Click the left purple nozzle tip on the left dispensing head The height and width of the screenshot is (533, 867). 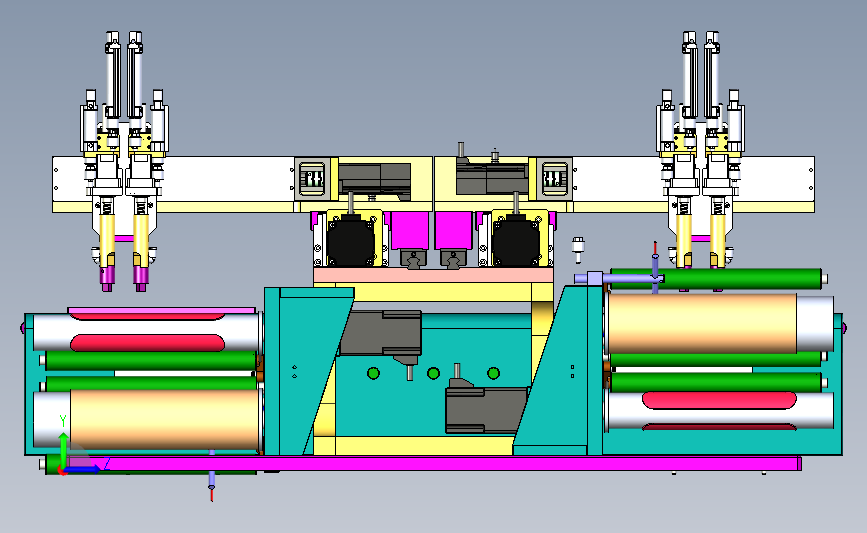[x=107, y=279]
